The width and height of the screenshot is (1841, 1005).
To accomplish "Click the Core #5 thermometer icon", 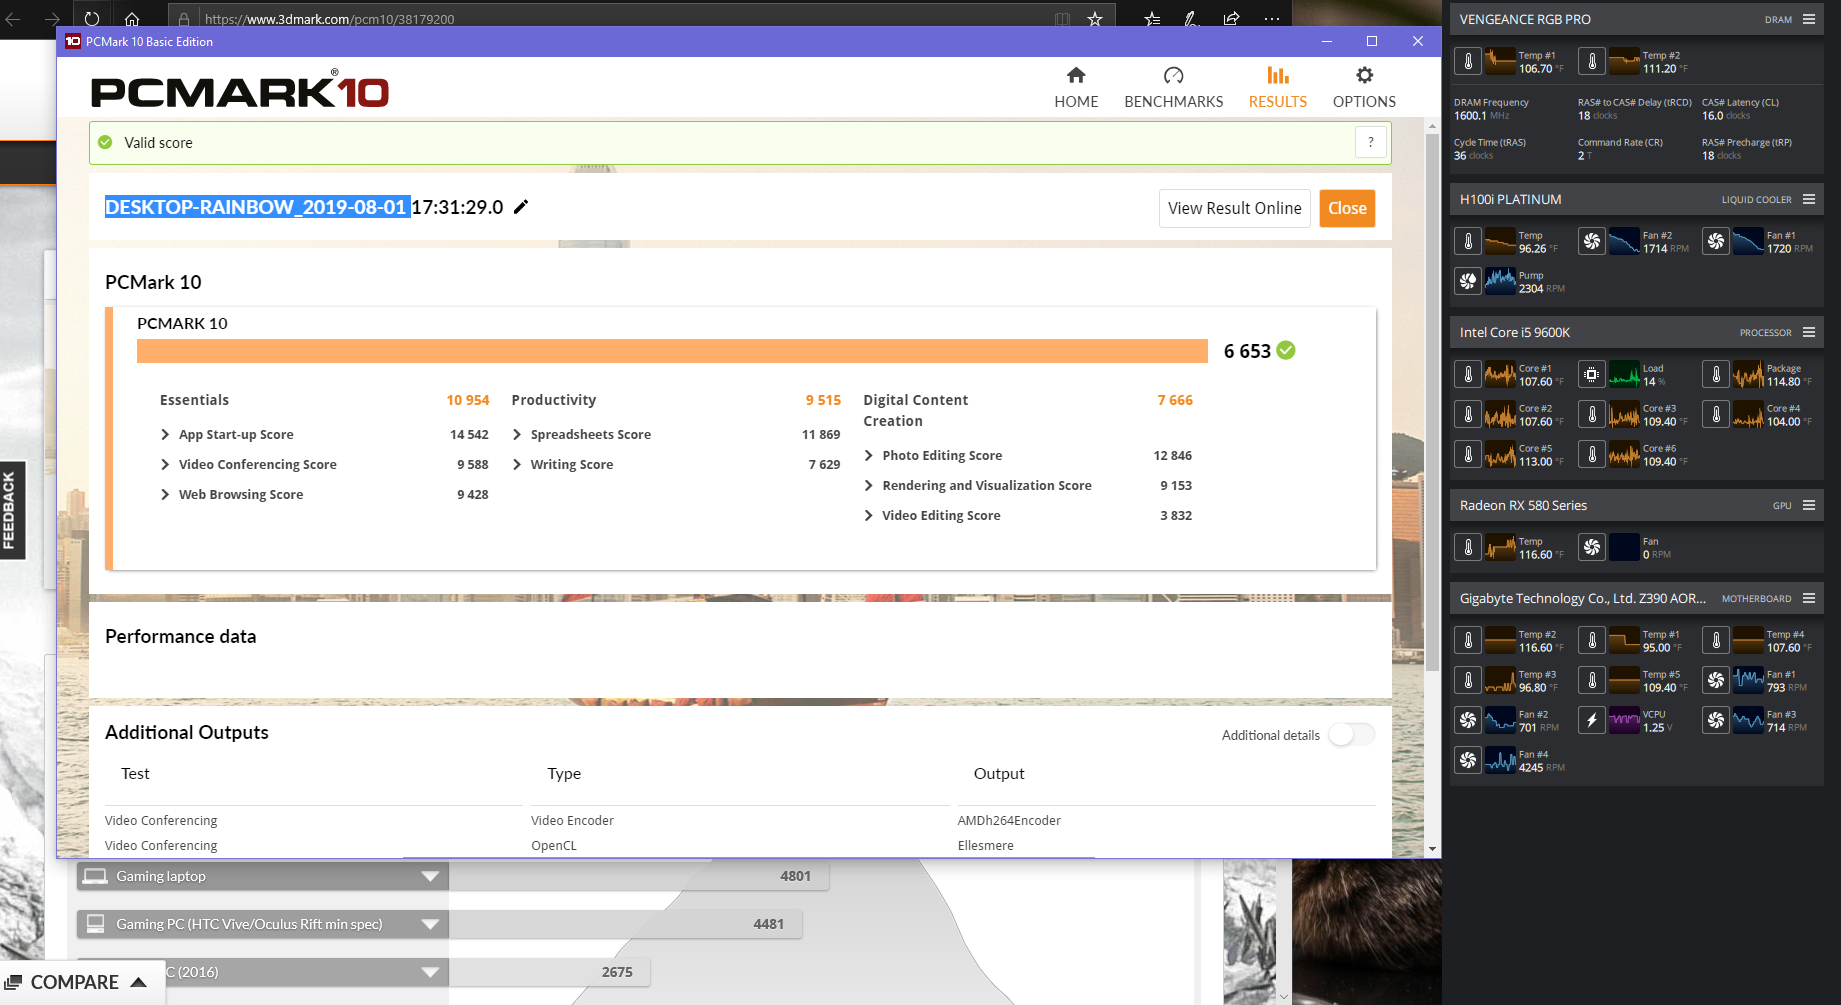I will tap(1468, 454).
